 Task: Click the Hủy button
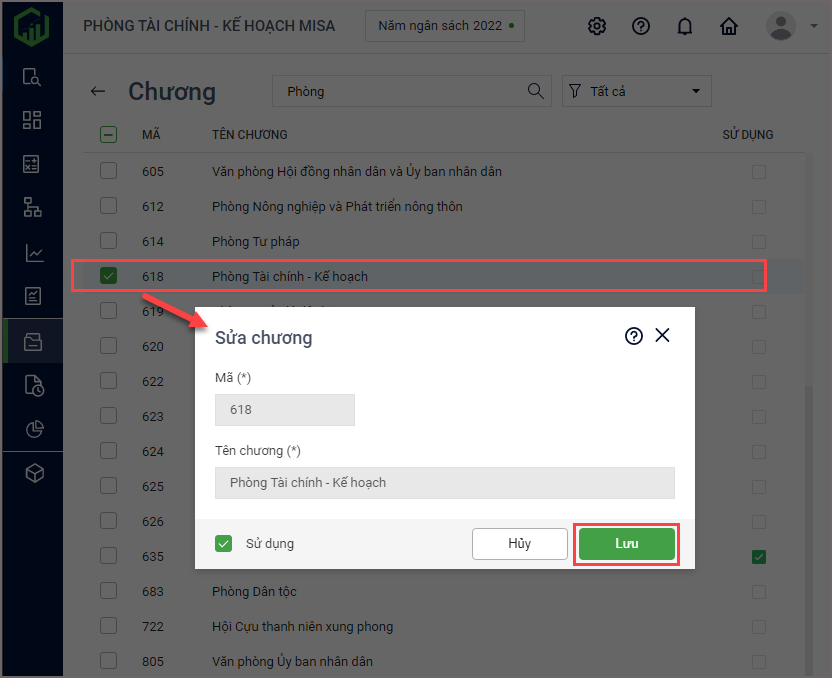(519, 544)
